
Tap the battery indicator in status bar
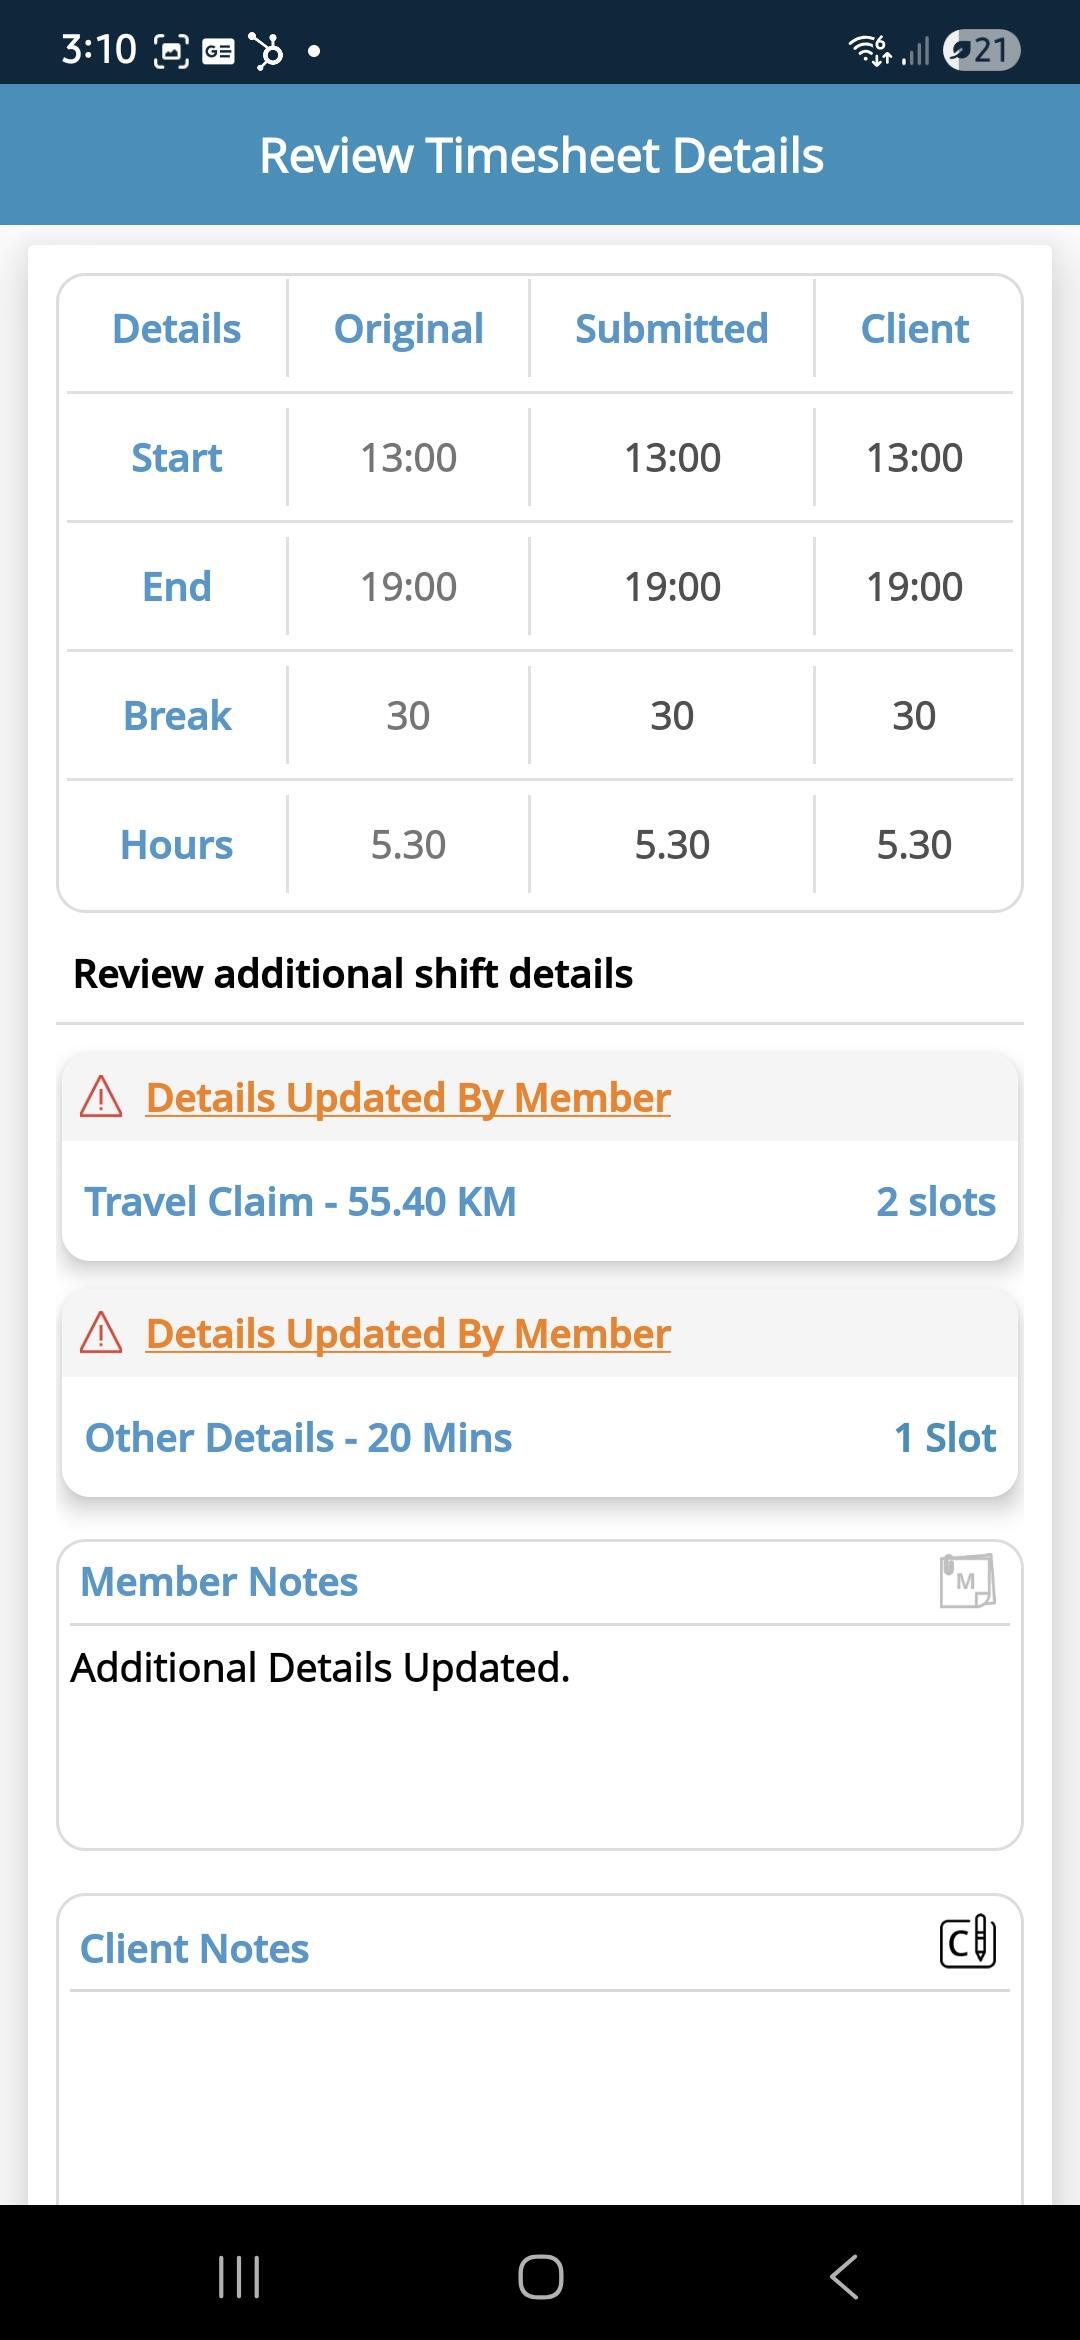[981, 50]
